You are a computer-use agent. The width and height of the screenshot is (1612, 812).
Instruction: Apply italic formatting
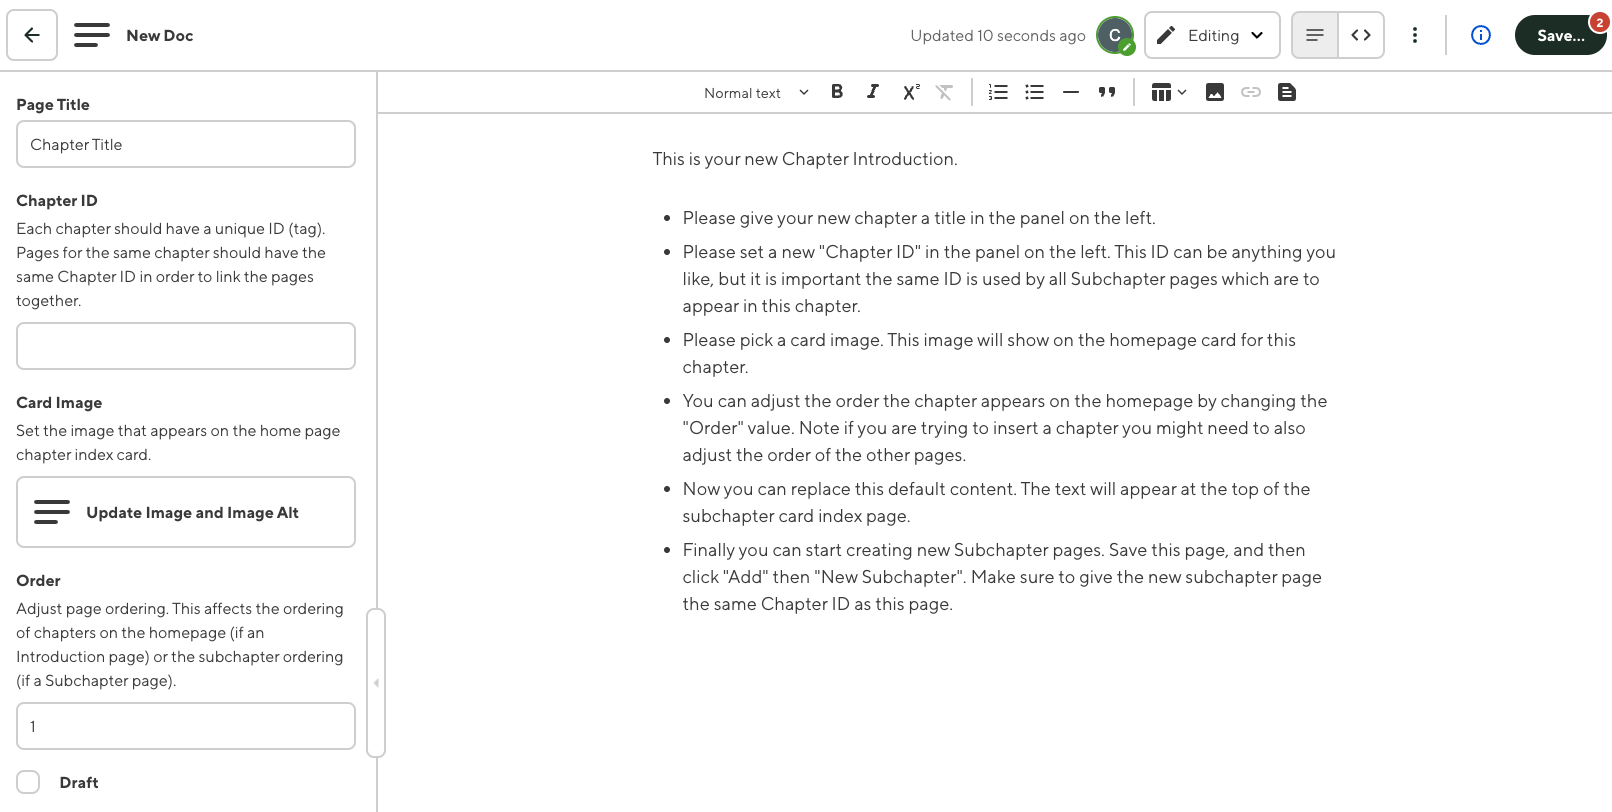873,92
